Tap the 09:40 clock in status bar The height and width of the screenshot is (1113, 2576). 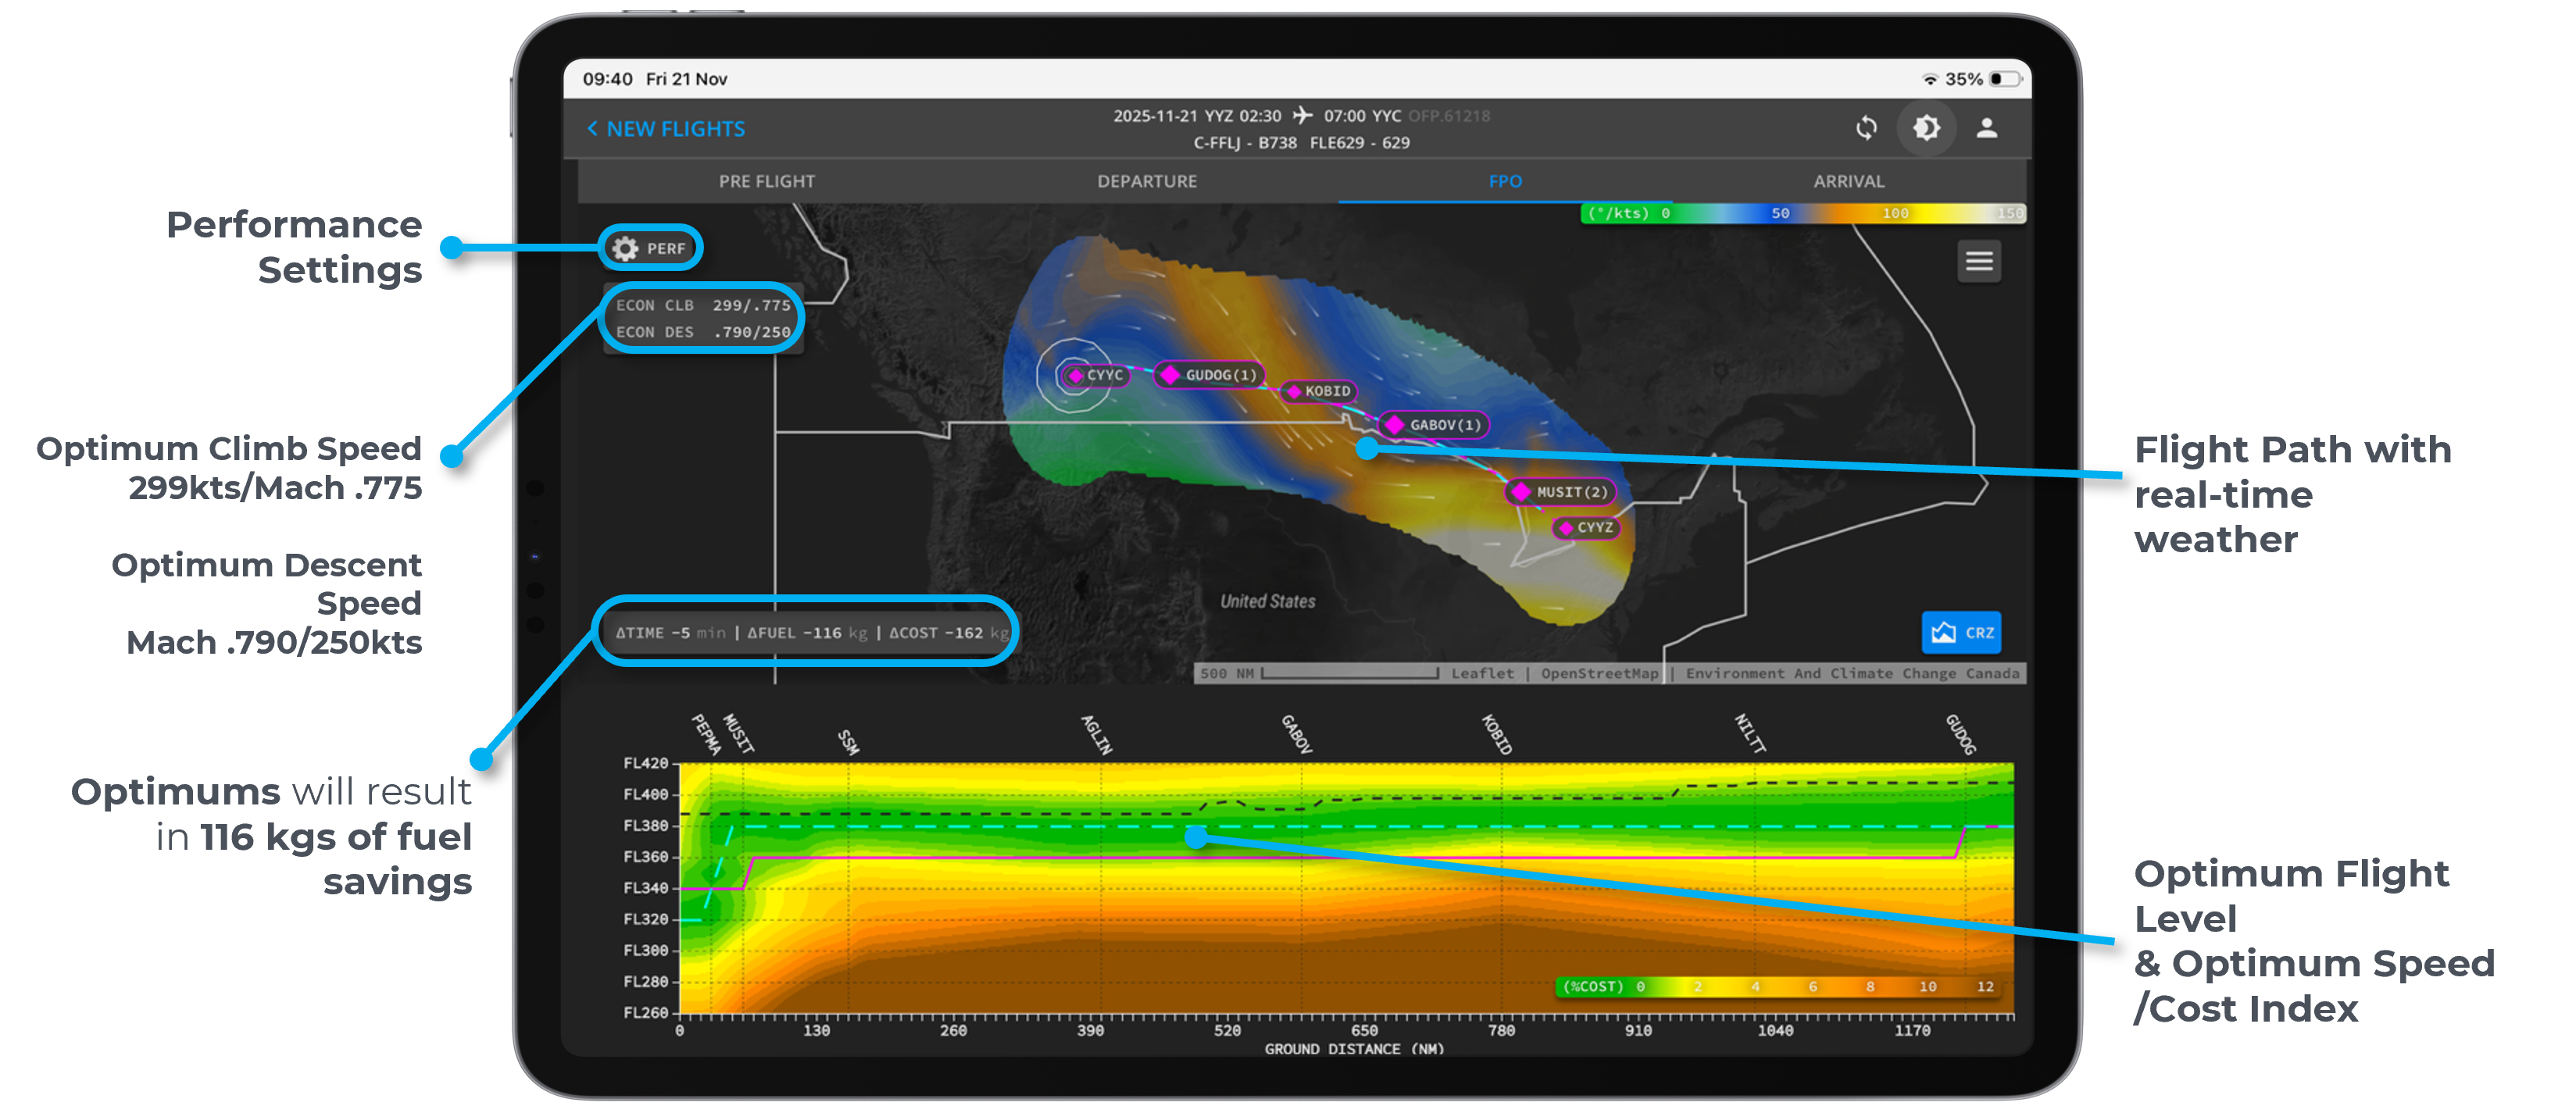pos(608,79)
